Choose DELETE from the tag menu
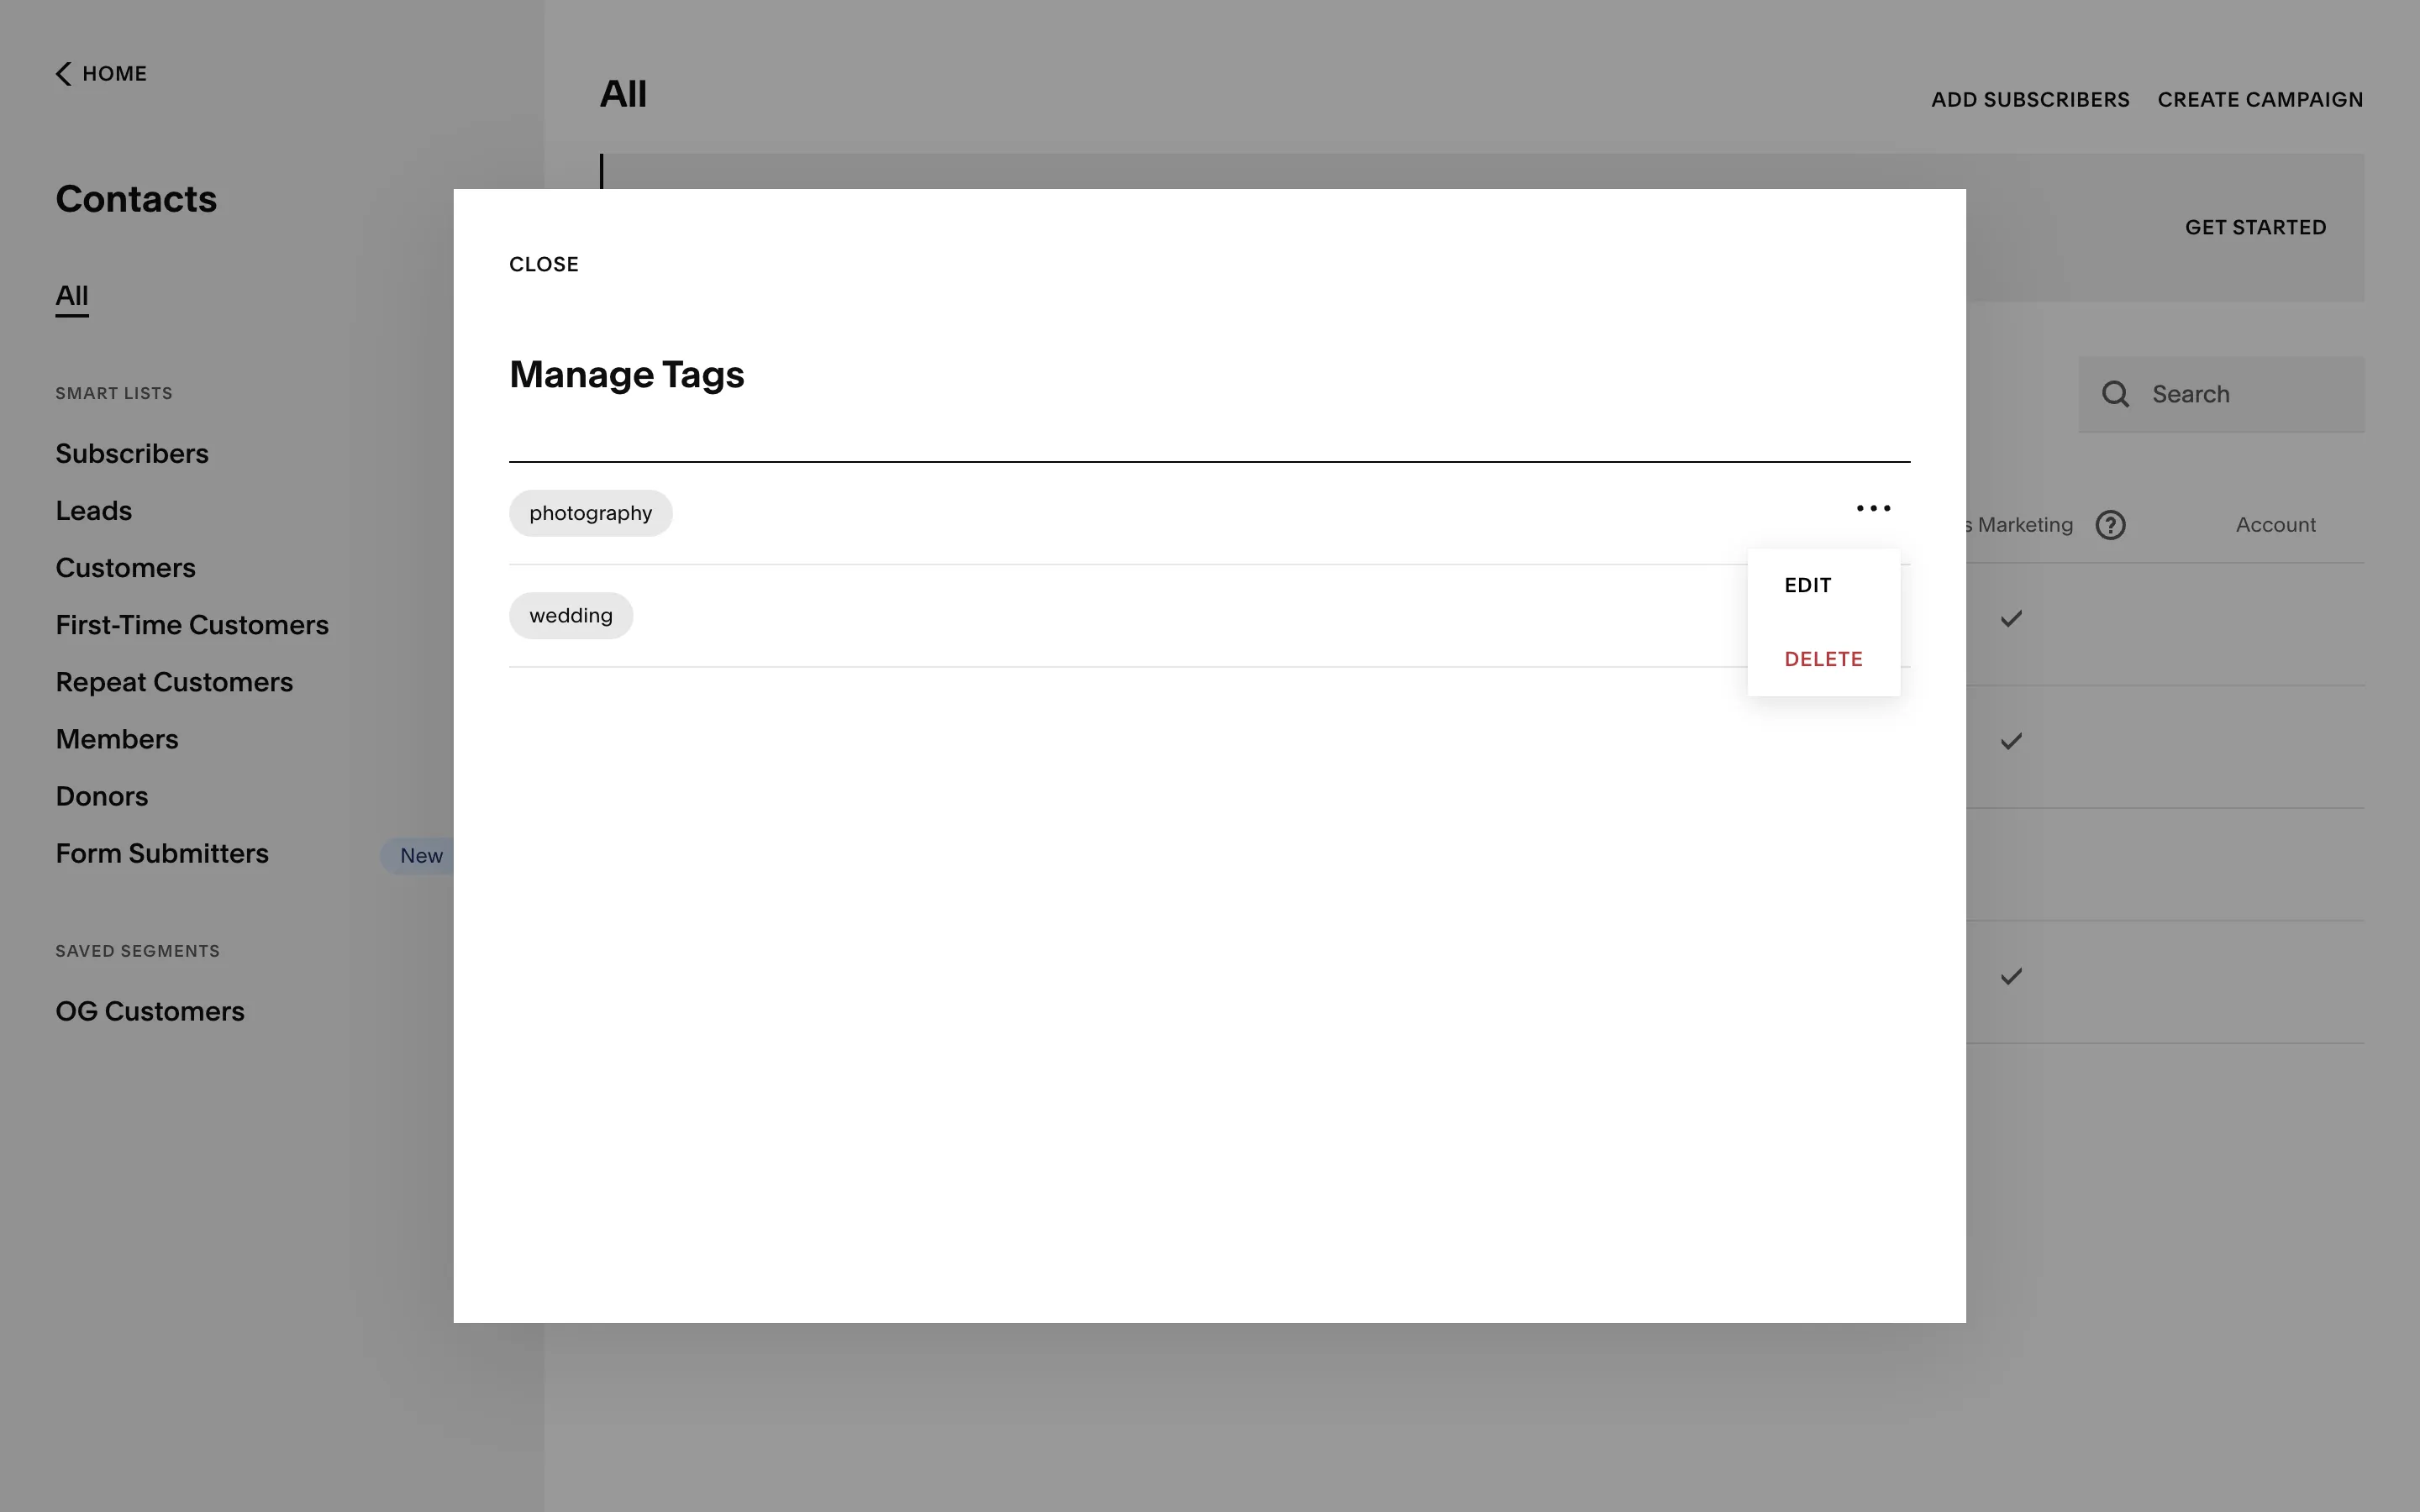2420x1512 pixels. [x=1822, y=659]
